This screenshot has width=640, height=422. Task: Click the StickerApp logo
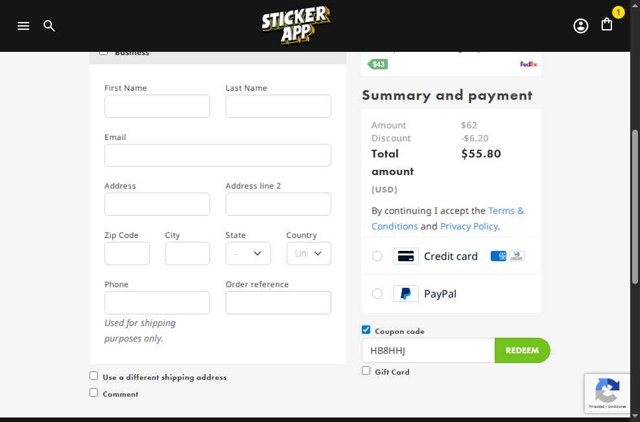pyautogui.click(x=296, y=25)
